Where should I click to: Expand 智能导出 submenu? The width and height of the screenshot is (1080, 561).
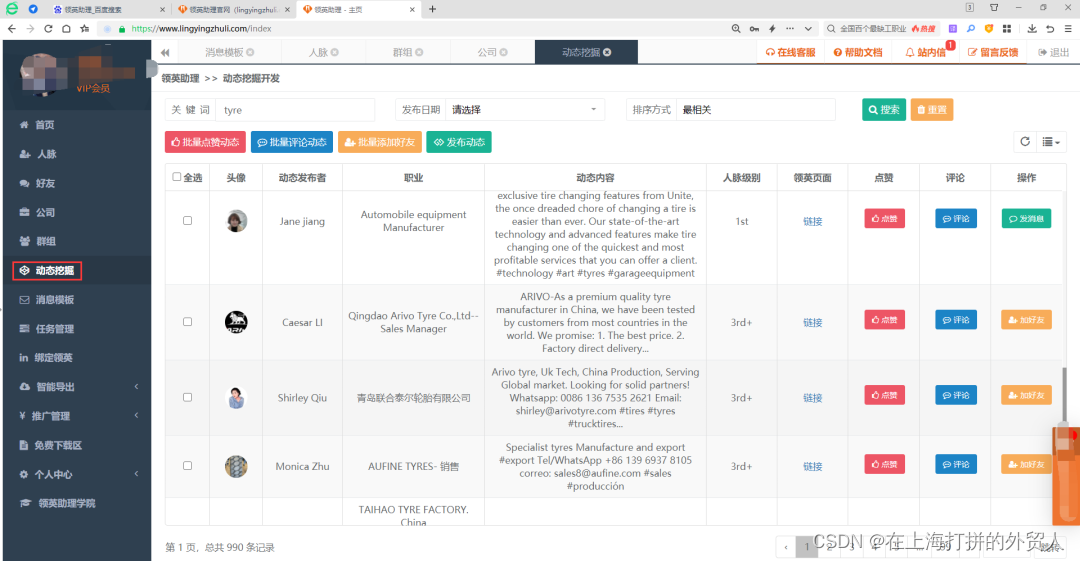tap(77, 387)
